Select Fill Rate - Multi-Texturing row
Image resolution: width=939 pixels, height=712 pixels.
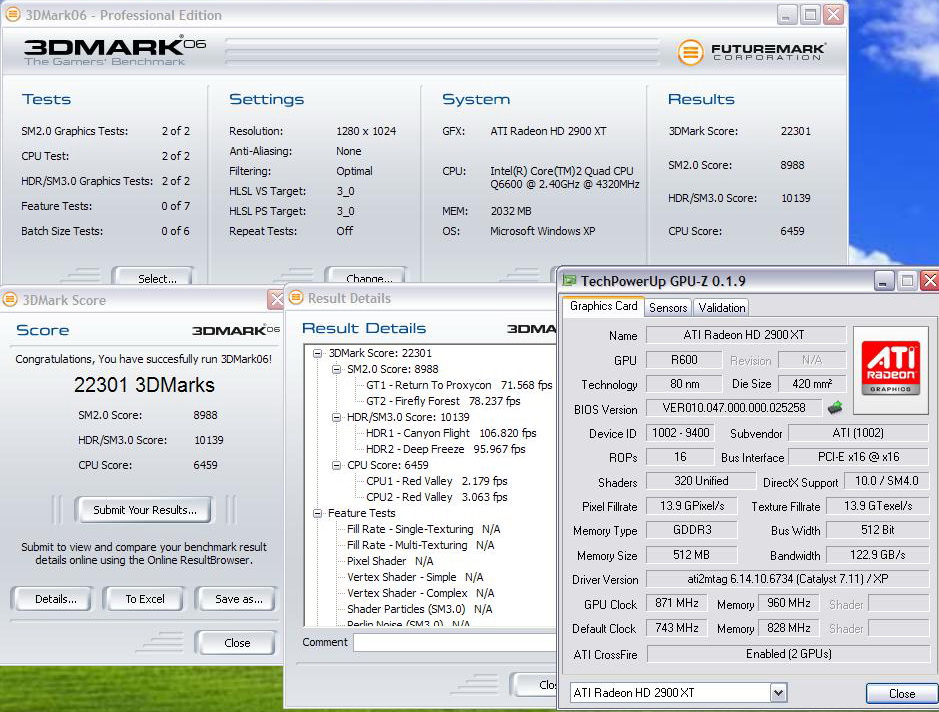tap(420, 546)
